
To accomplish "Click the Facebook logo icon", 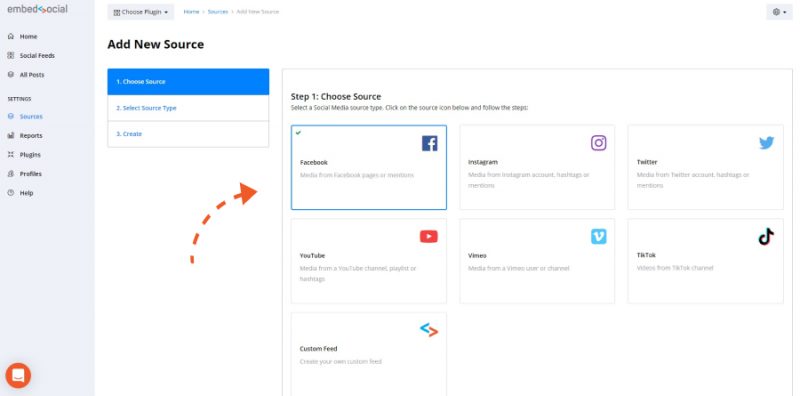I will coord(430,143).
